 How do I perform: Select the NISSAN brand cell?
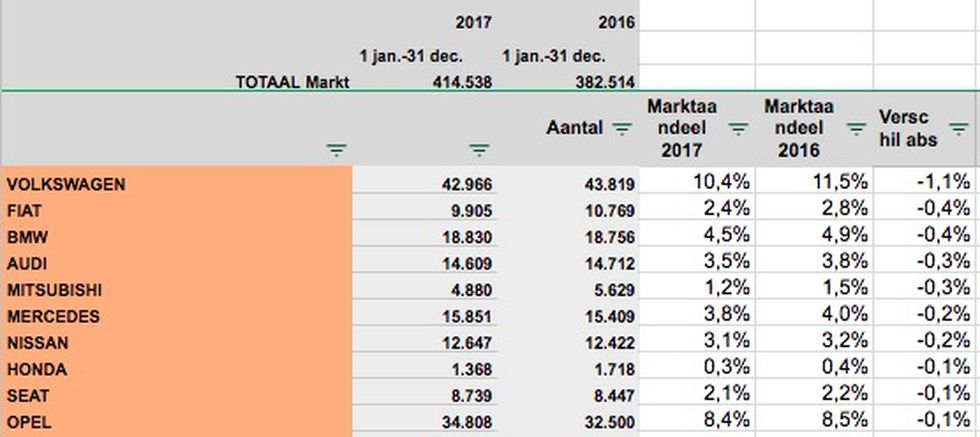click(177, 343)
